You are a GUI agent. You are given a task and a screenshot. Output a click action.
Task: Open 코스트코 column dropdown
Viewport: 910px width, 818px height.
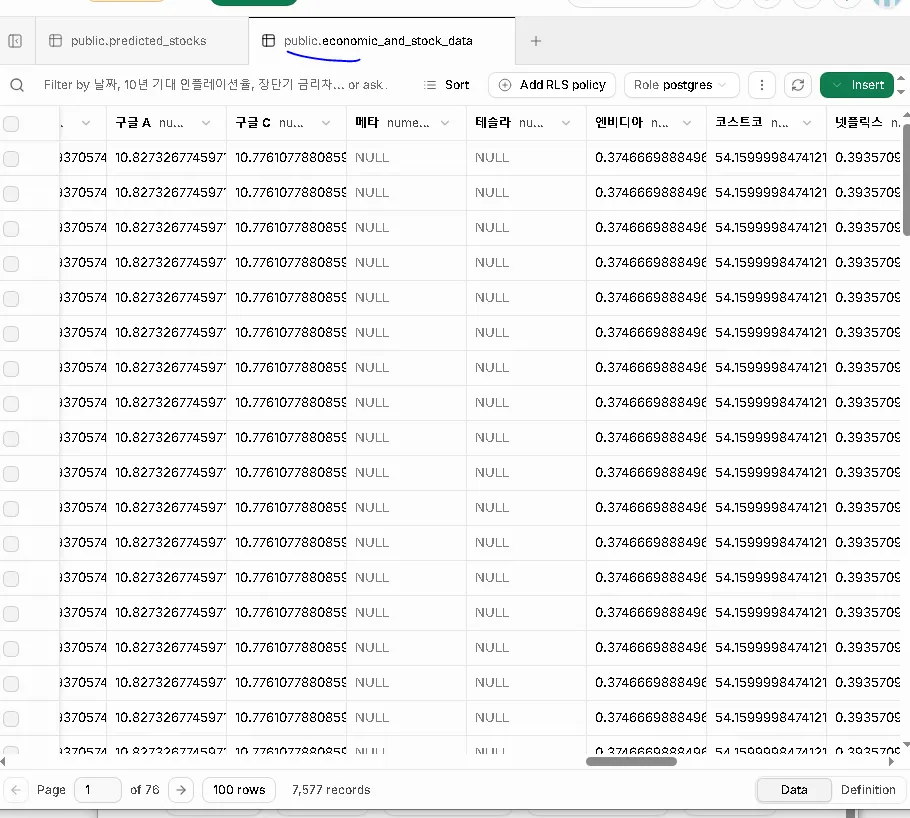point(807,123)
